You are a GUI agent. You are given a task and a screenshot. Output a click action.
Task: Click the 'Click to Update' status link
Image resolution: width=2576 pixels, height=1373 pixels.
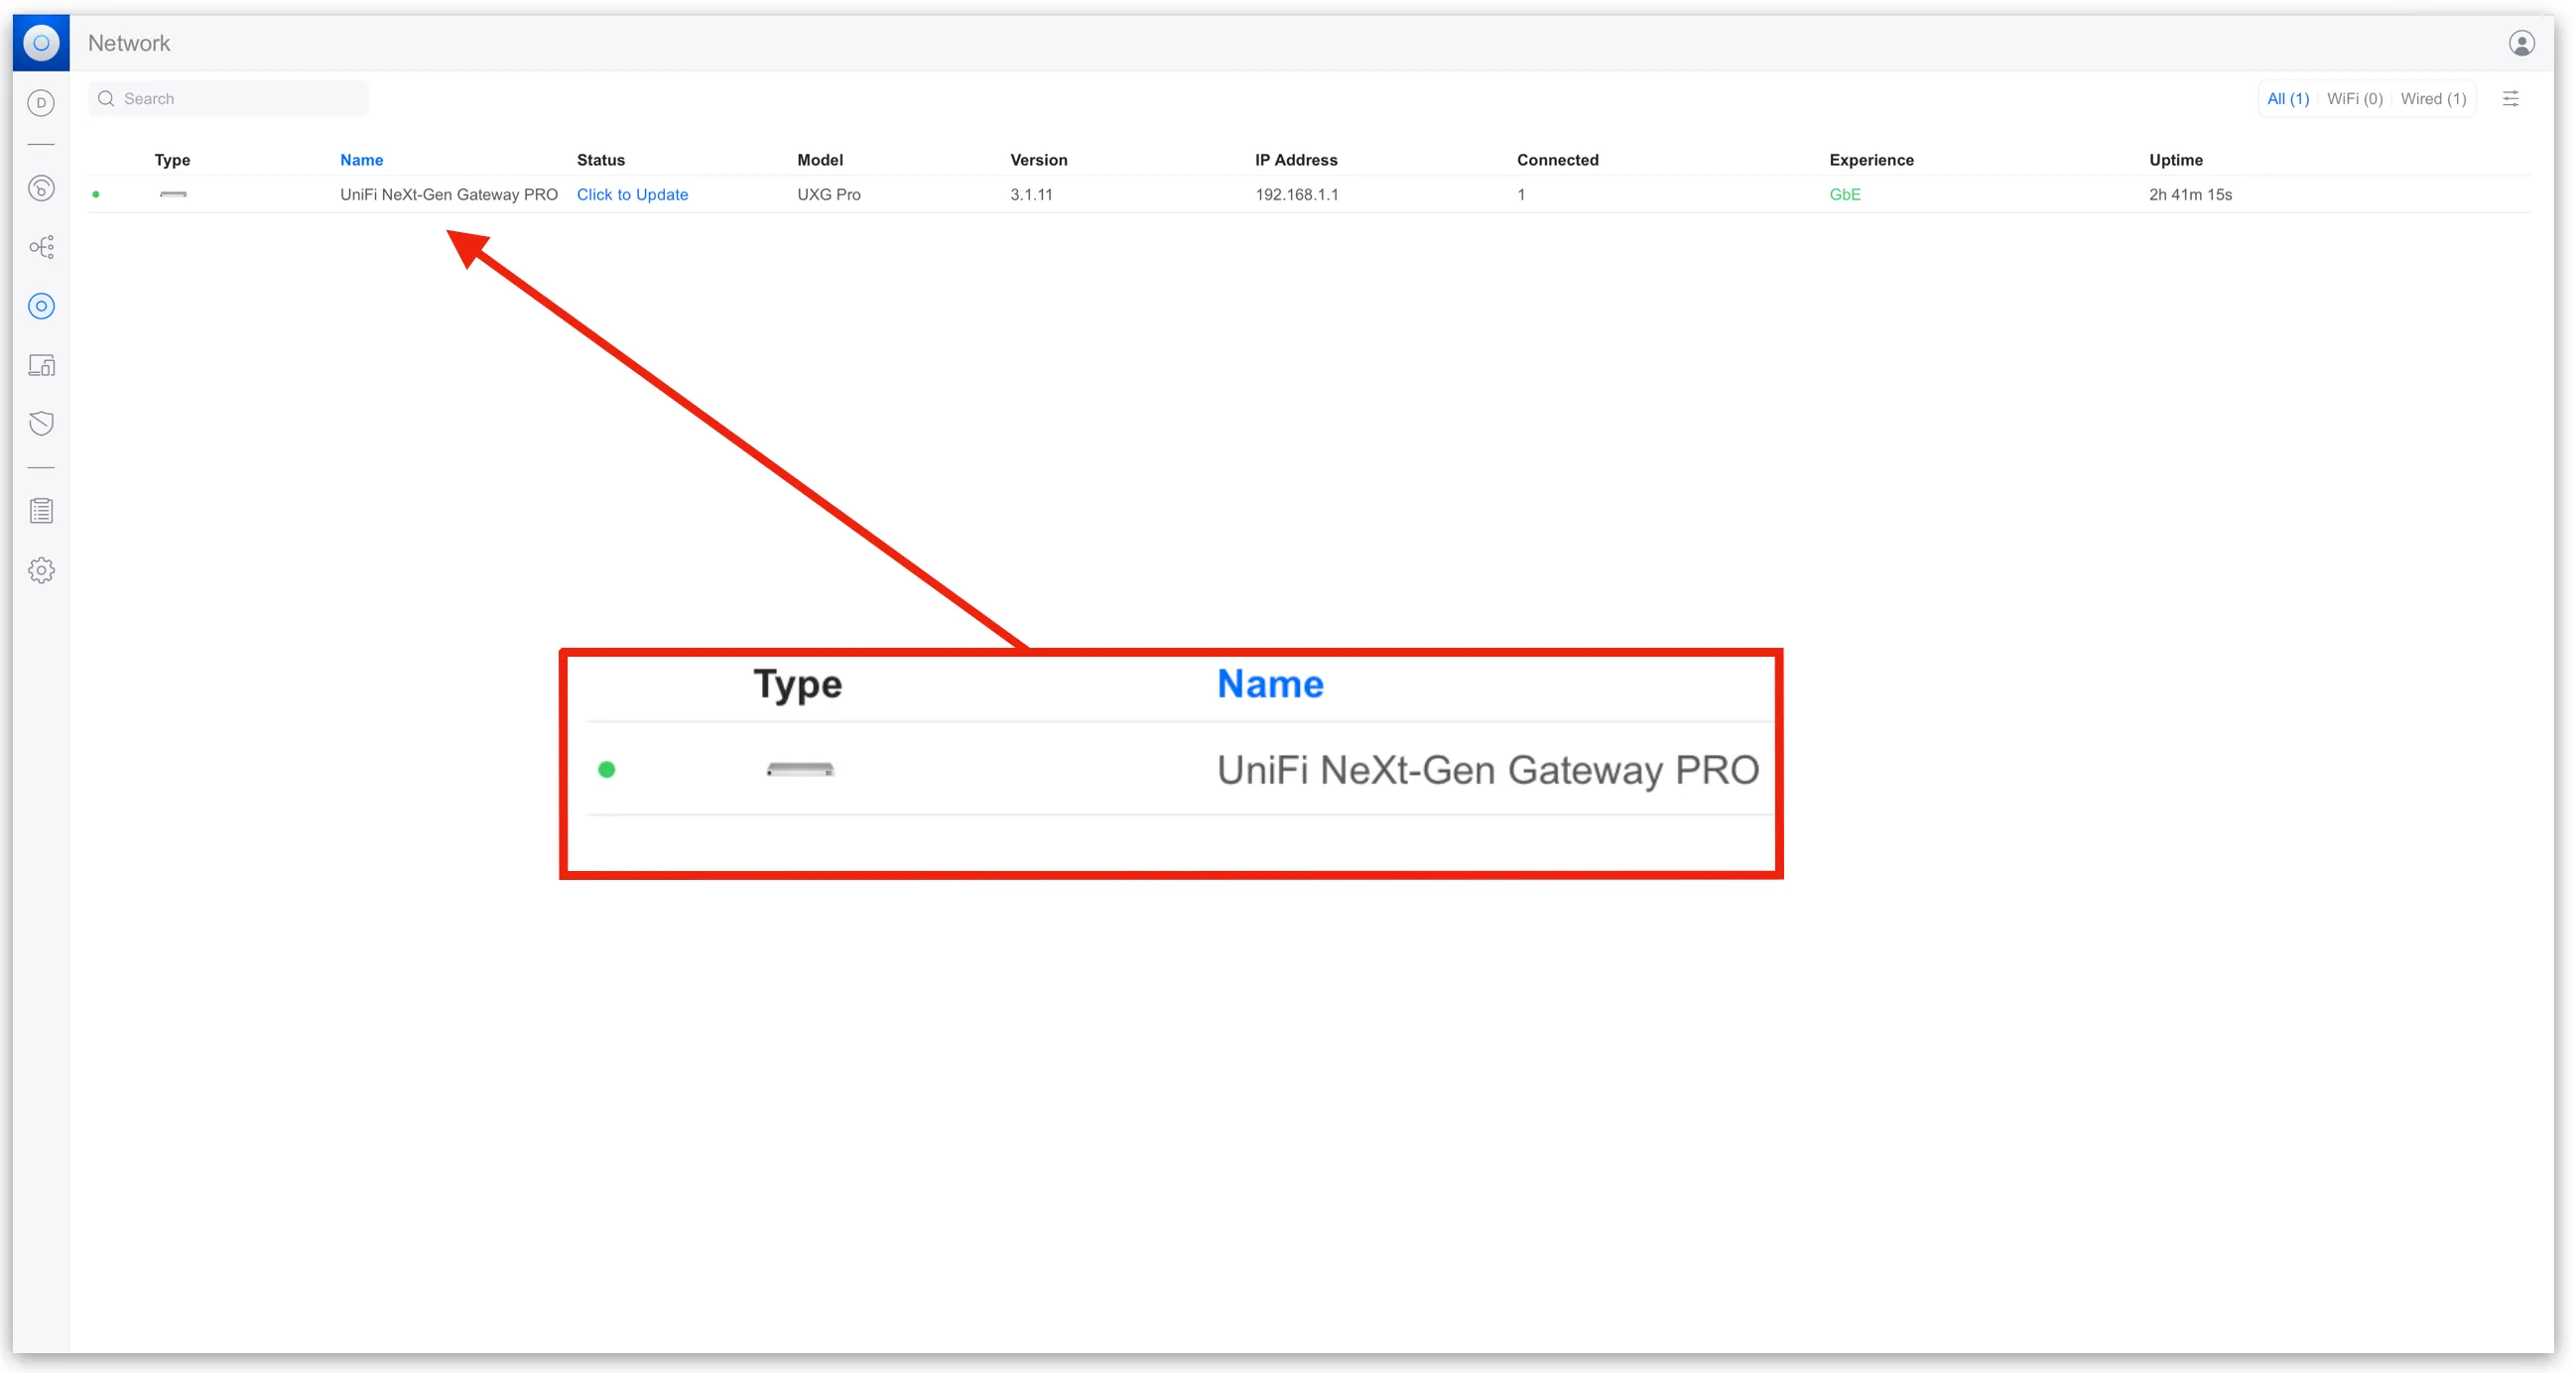coord(632,194)
